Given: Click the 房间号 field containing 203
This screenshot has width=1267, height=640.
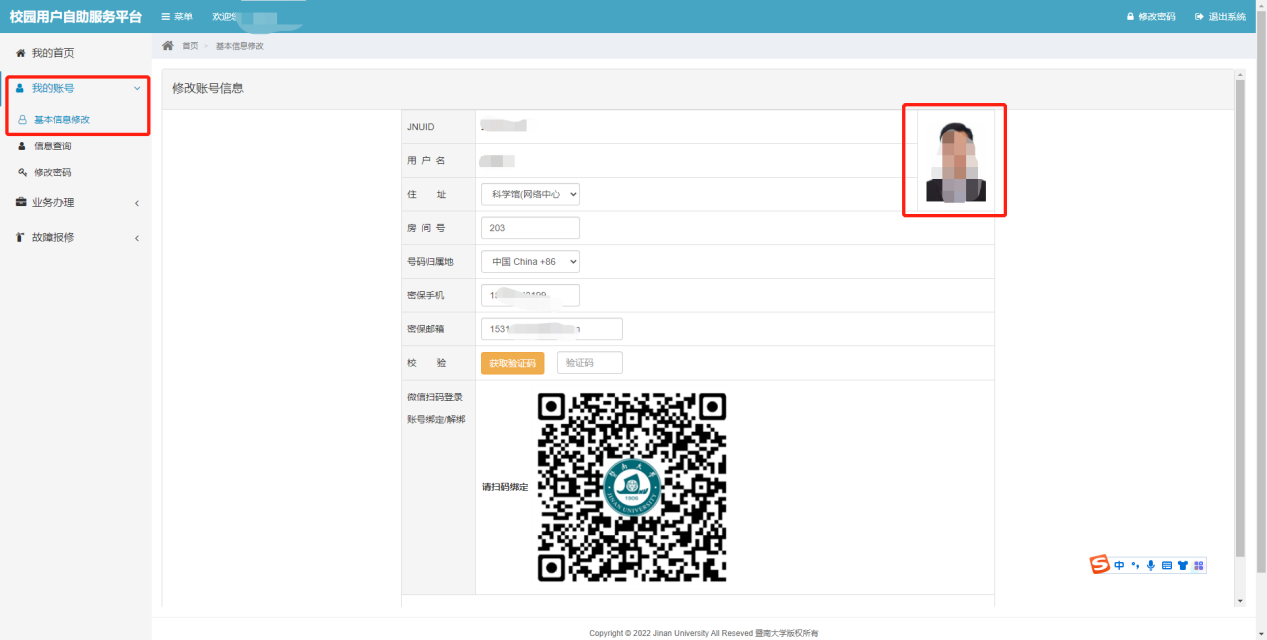Looking at the screenshot, I should (x=530, y=228).
